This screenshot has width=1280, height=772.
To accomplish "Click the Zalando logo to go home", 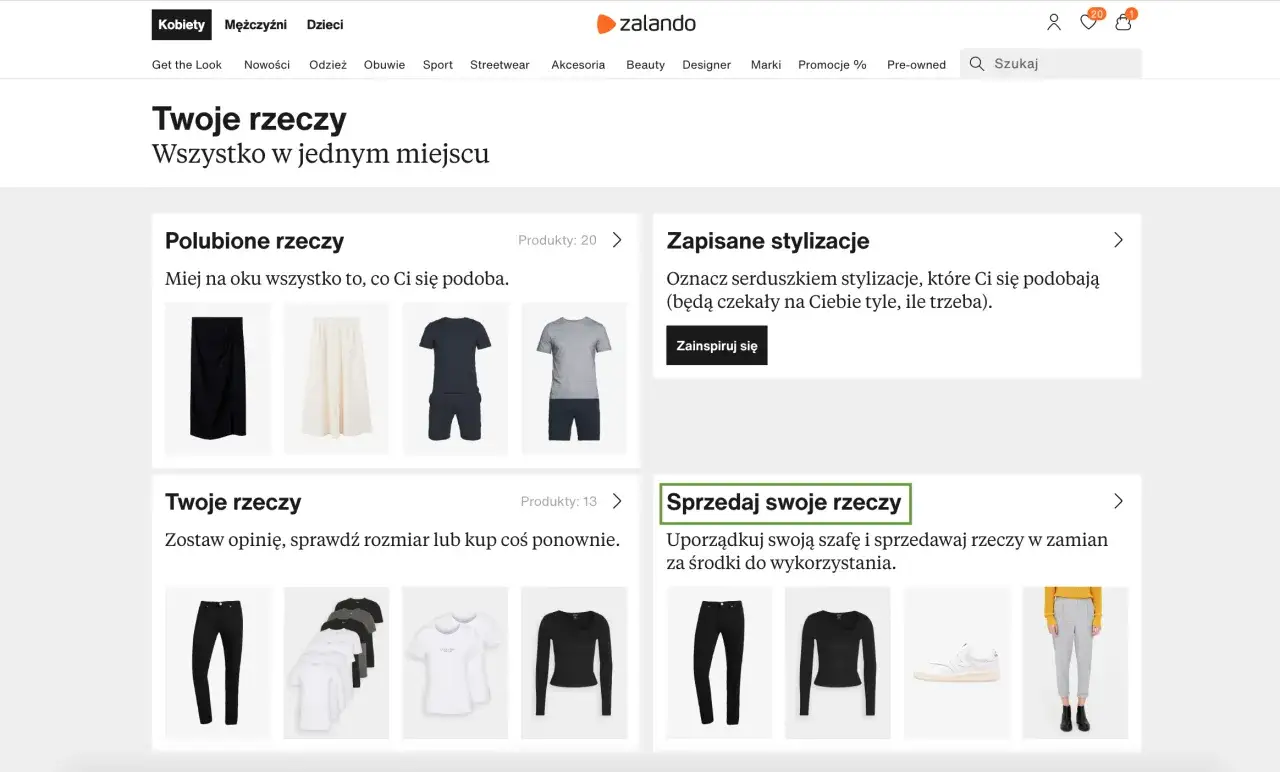I will pyautogui.click(x=646, y=23).
